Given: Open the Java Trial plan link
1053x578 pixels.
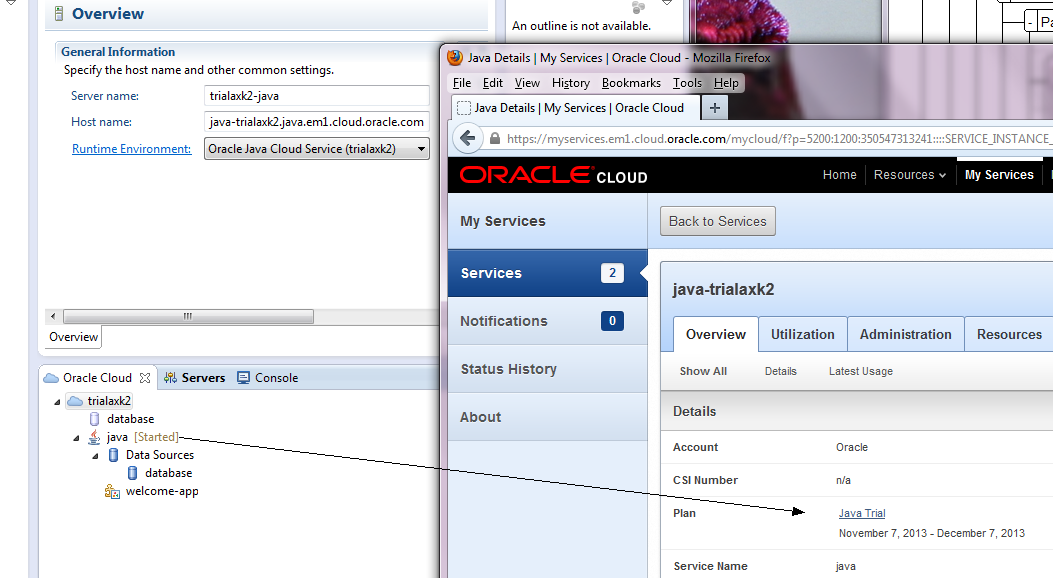Looking at the screenshot, I should tap(862, 513).
